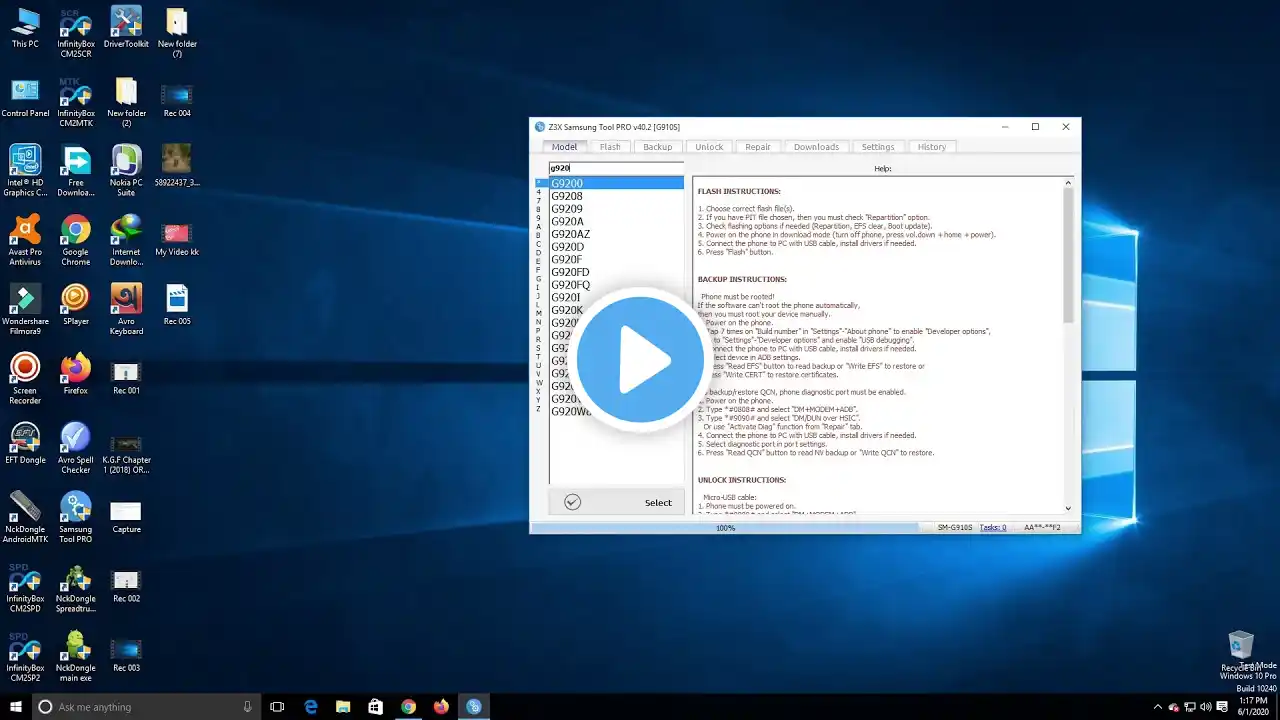Click the Help panel vertical scrollbar

click(1068, 345)
